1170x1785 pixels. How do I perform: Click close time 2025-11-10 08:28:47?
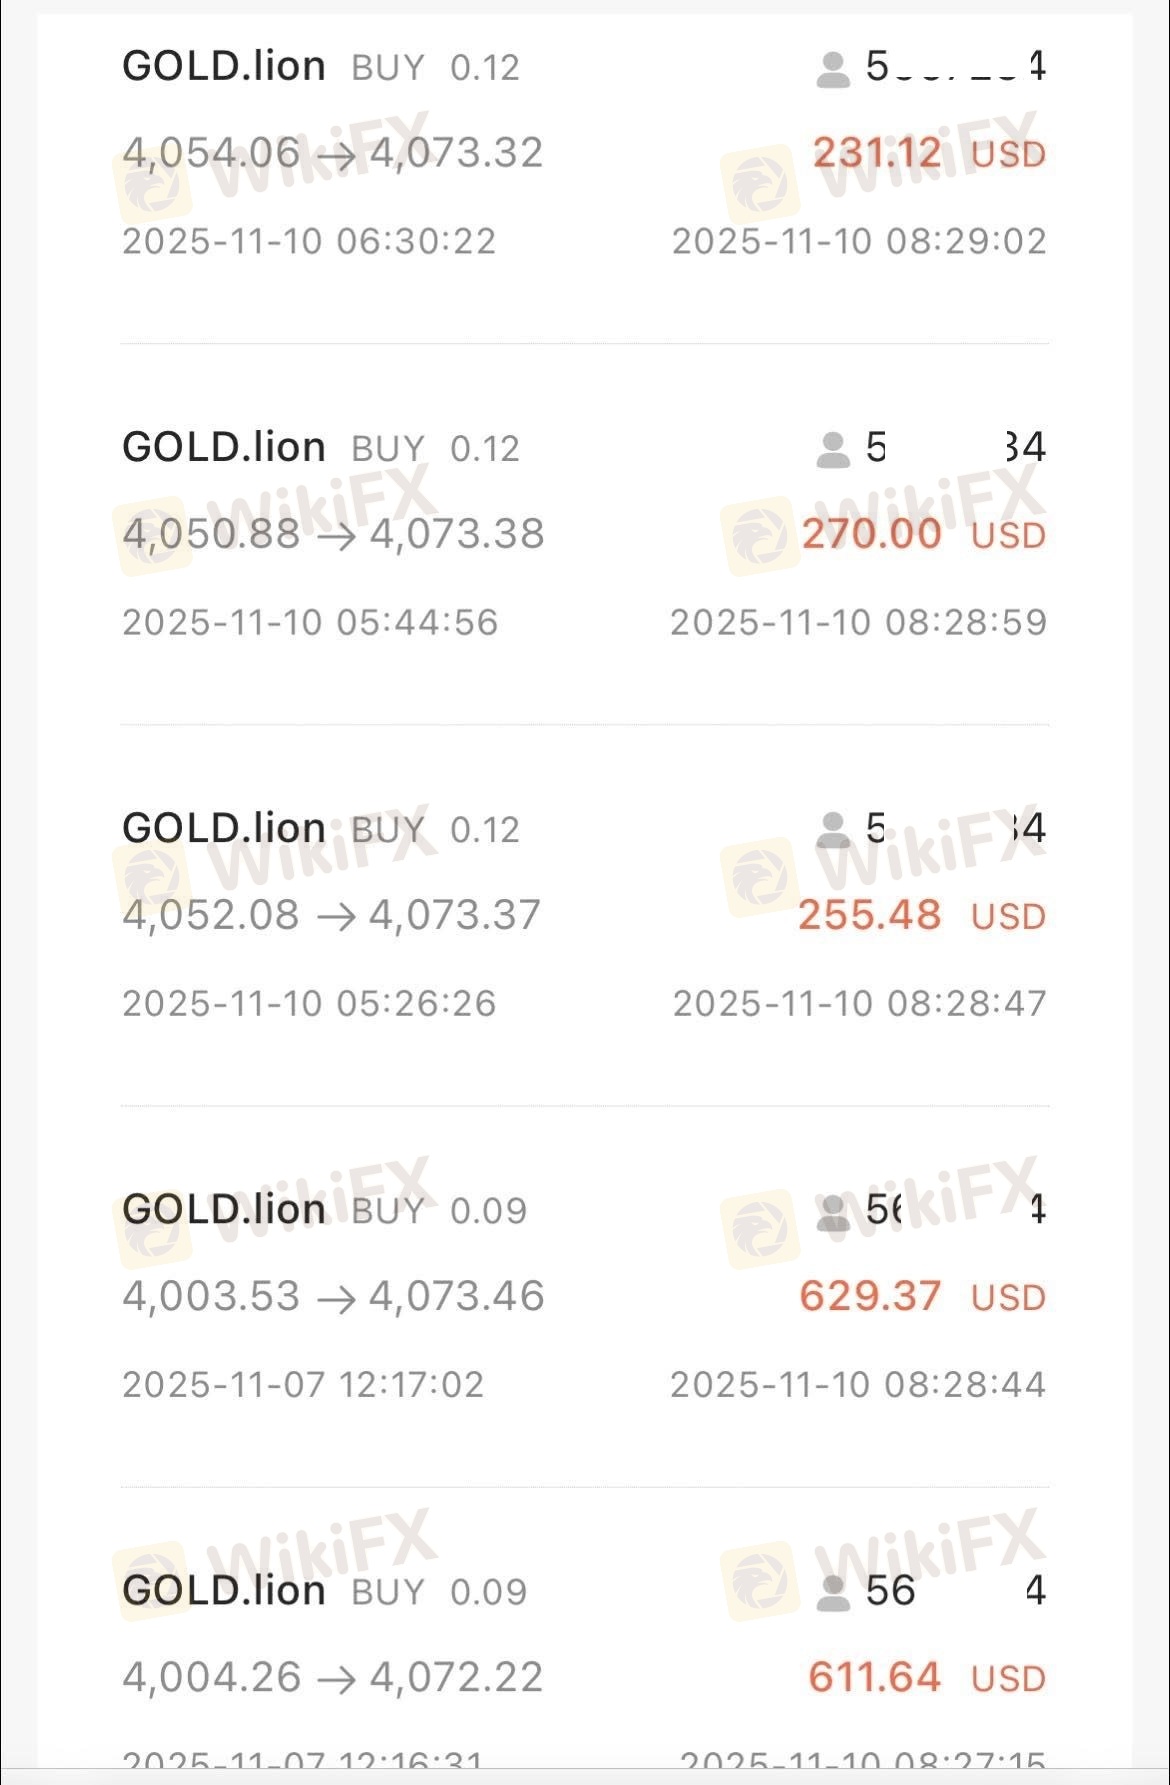tap(859, 1004)
